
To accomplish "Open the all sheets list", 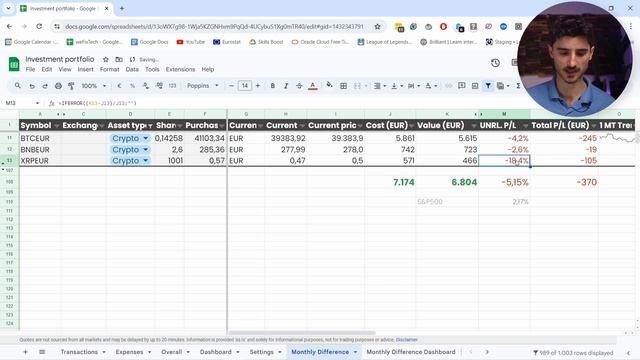I will click(x=42, y=352).
